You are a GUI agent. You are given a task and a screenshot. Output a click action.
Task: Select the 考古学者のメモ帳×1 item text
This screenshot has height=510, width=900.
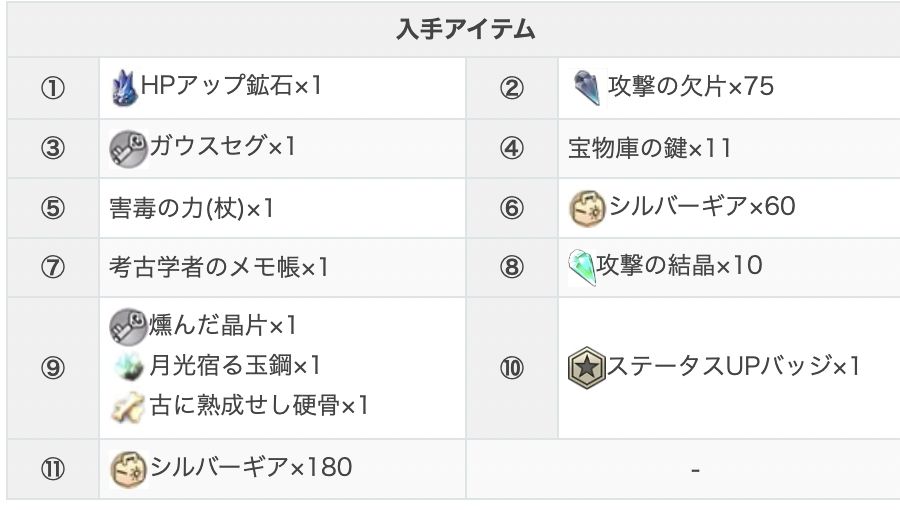coord(219,267)
